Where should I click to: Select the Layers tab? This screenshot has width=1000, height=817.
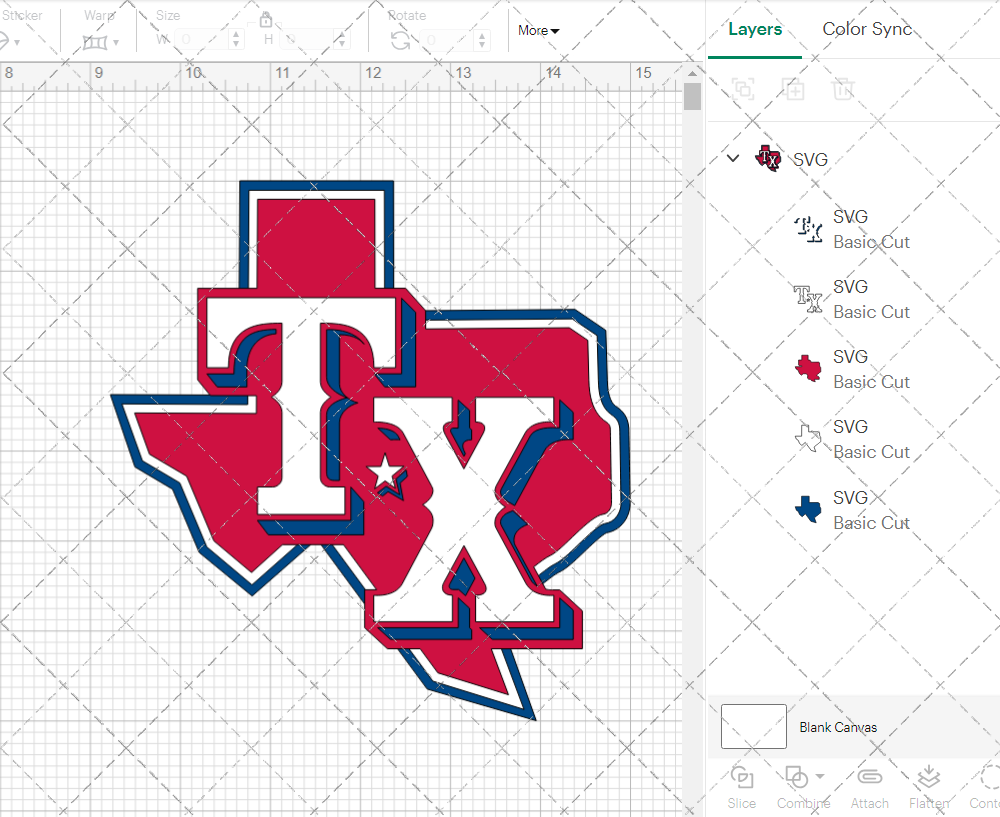[755, 29]
